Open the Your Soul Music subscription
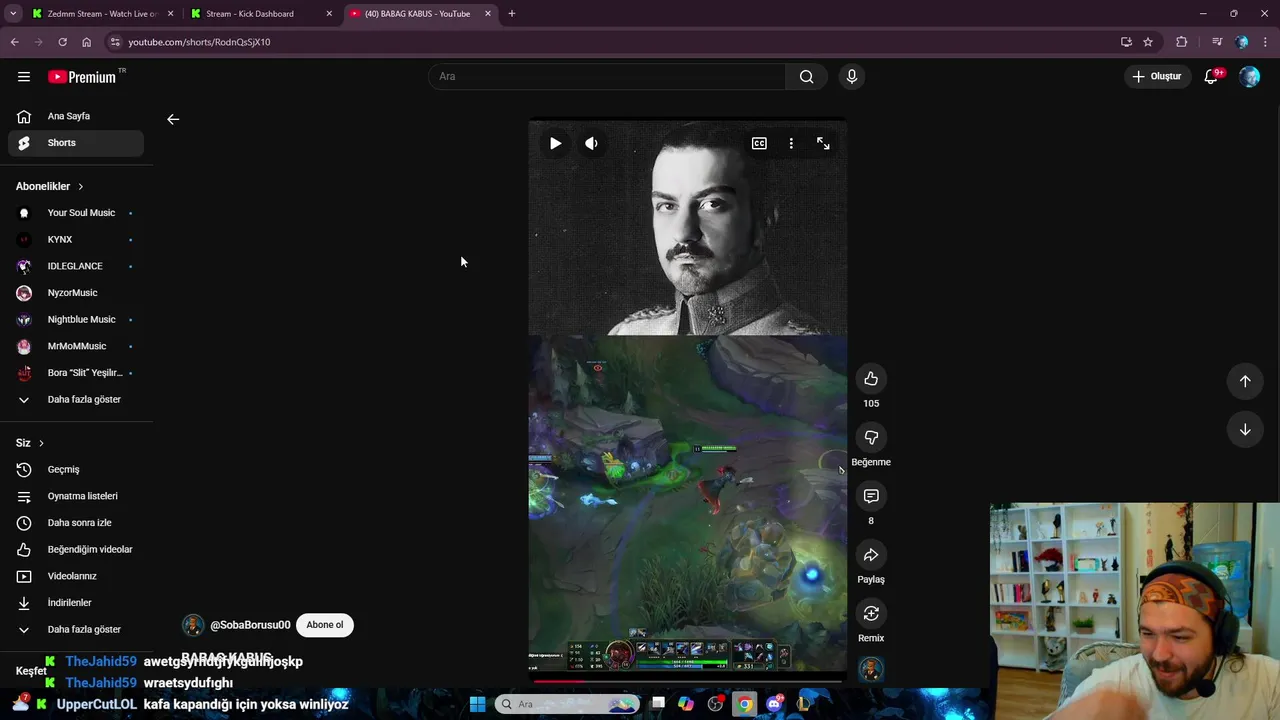 coord(76,213)
